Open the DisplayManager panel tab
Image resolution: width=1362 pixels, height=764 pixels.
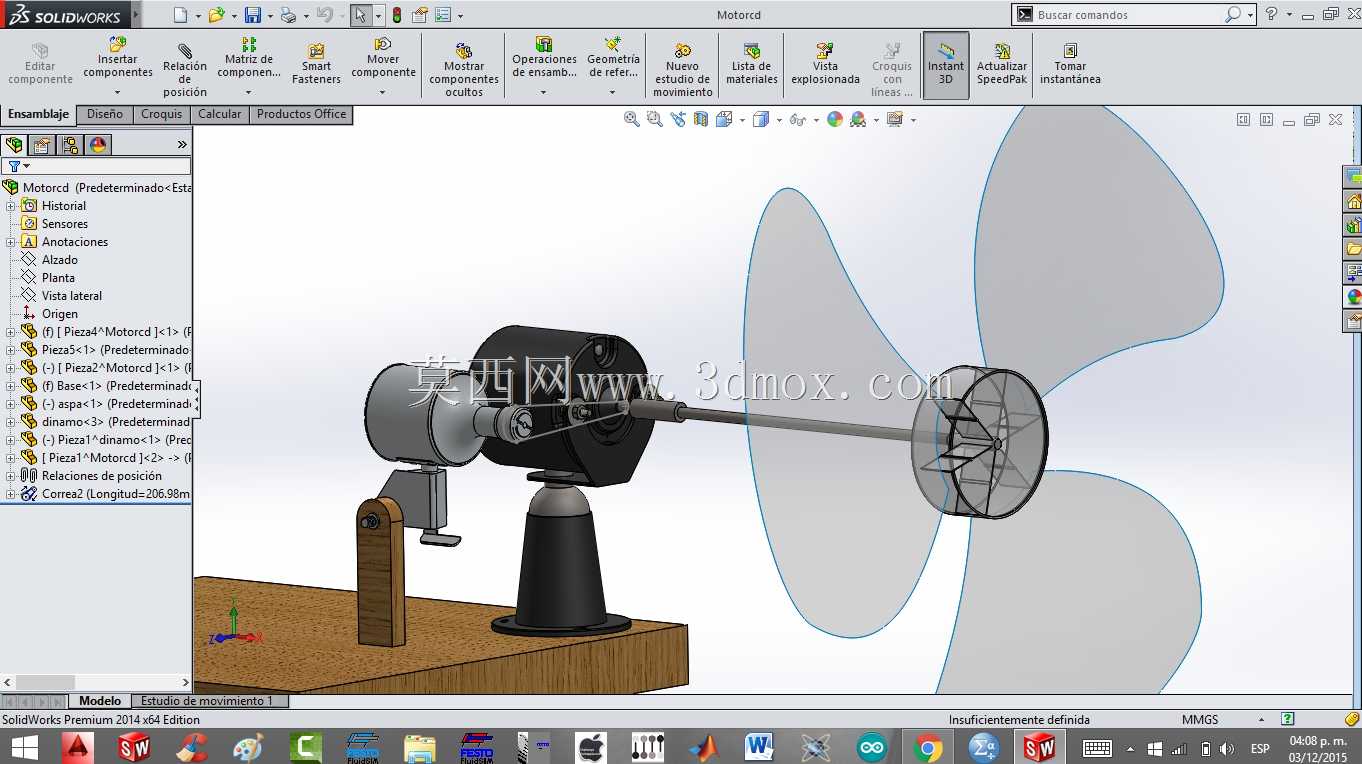pyautogui.click(x=98, y=145)
